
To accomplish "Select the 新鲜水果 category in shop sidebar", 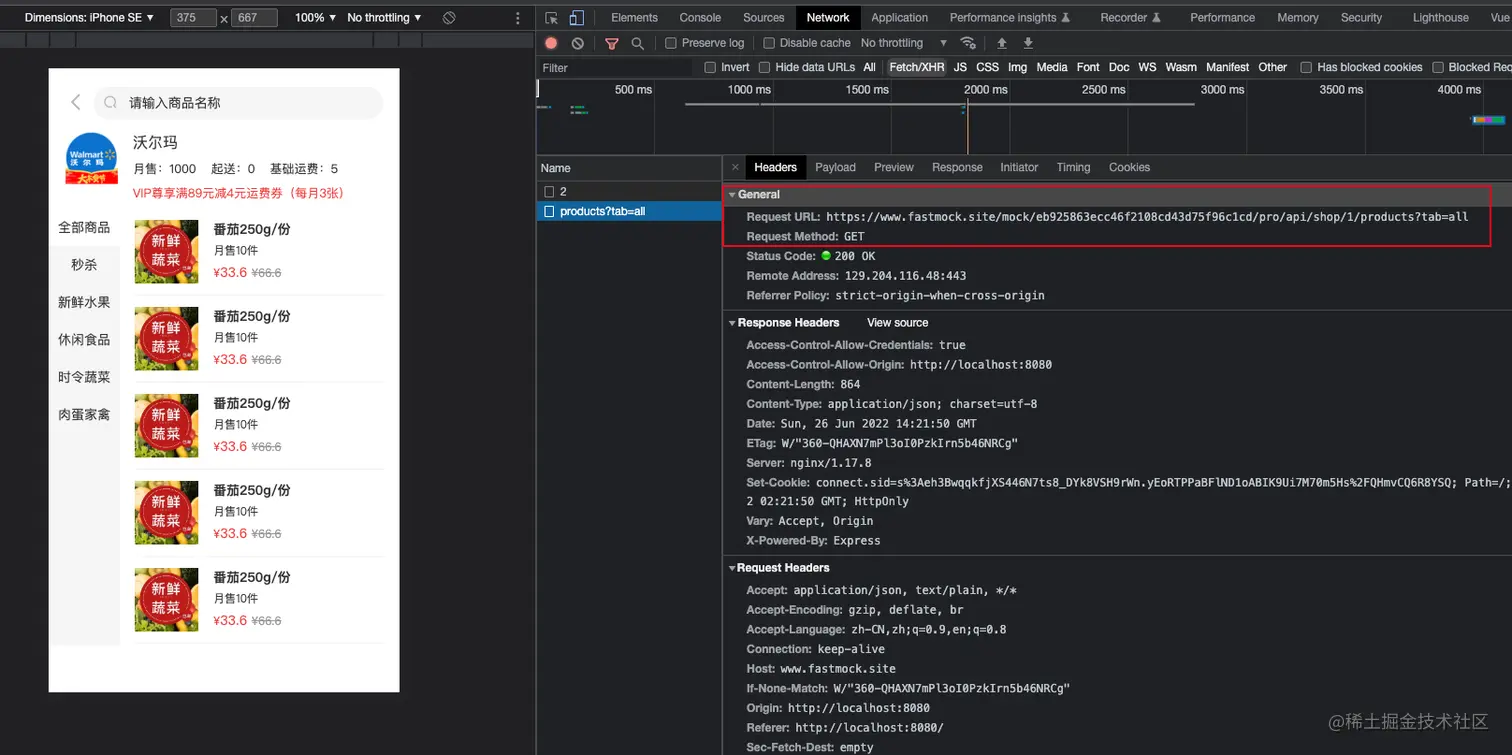I will click(84, 302).
